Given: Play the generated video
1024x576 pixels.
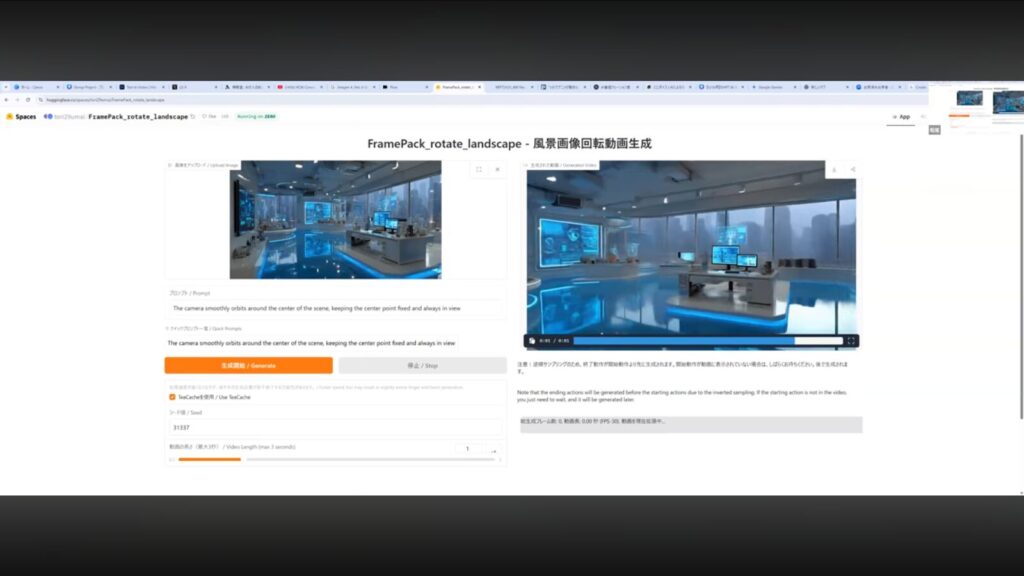Looking at the screenshot, I should [533, 341].
